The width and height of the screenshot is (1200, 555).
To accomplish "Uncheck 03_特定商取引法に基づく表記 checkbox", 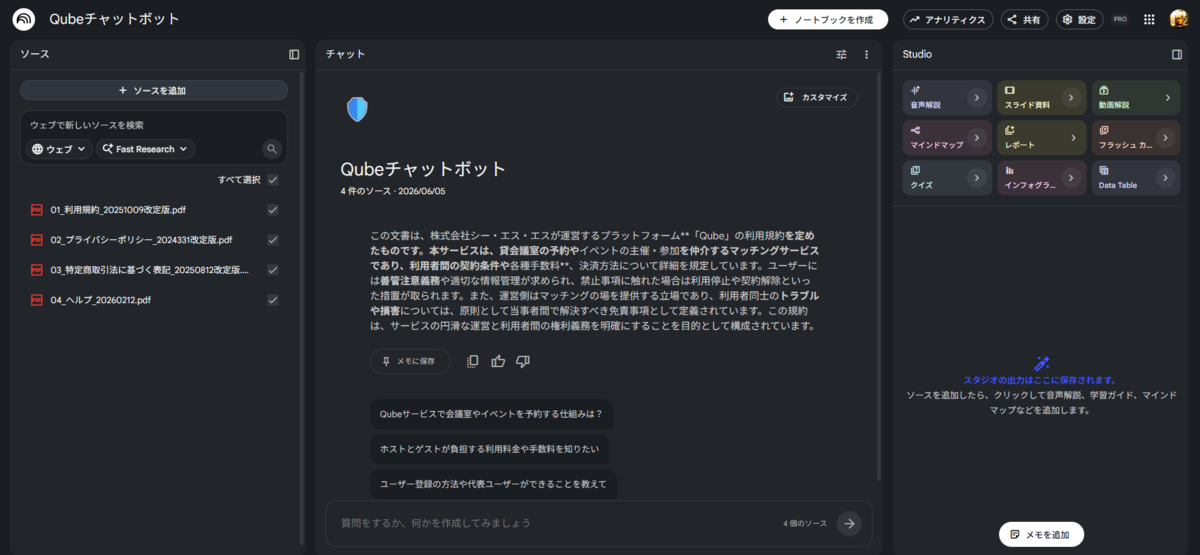I will [x=273, y=270].
